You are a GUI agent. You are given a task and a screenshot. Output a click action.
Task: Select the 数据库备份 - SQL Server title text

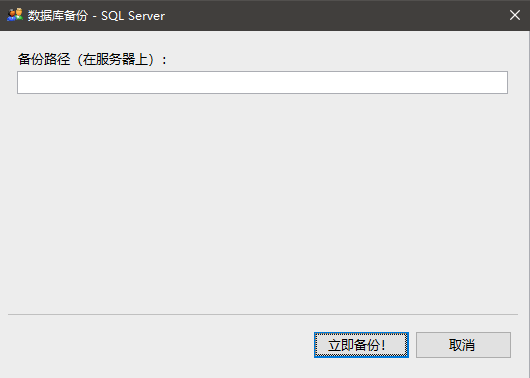click(x=96, y=16)
